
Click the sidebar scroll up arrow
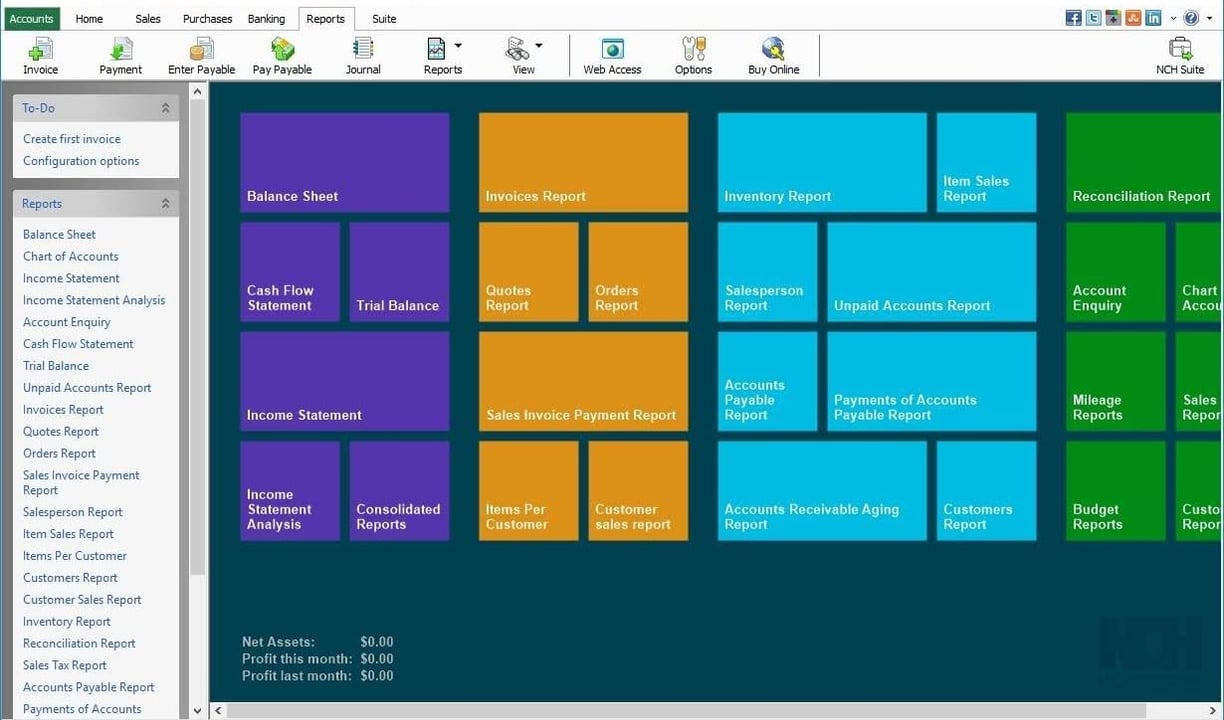(x=197, y=92)
